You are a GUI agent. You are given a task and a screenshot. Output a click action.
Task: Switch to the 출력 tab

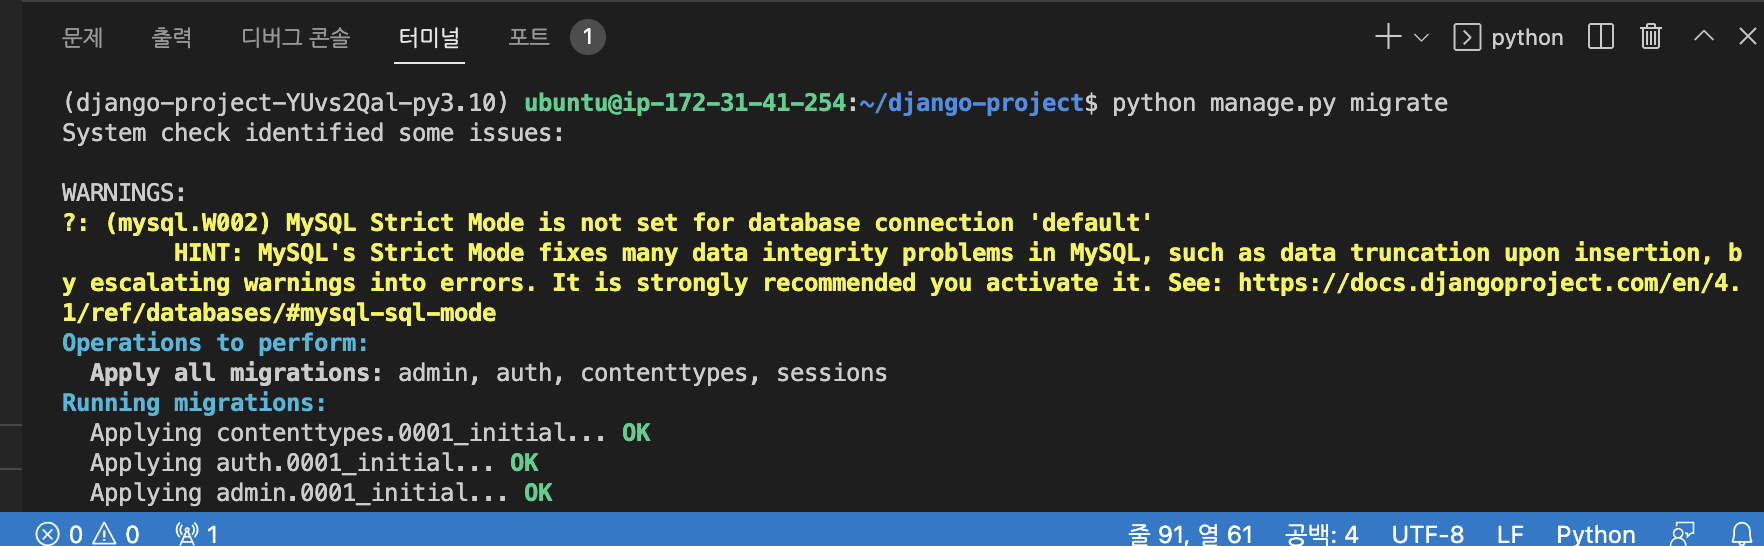click(172, 37)
